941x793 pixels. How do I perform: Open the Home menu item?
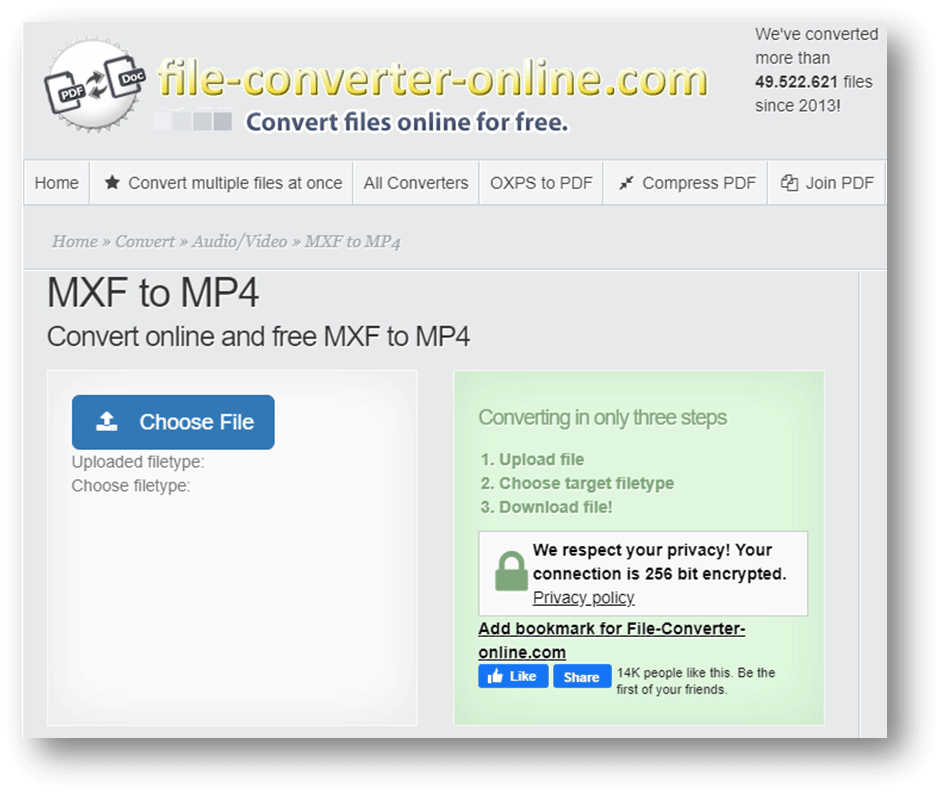(56, 183)
